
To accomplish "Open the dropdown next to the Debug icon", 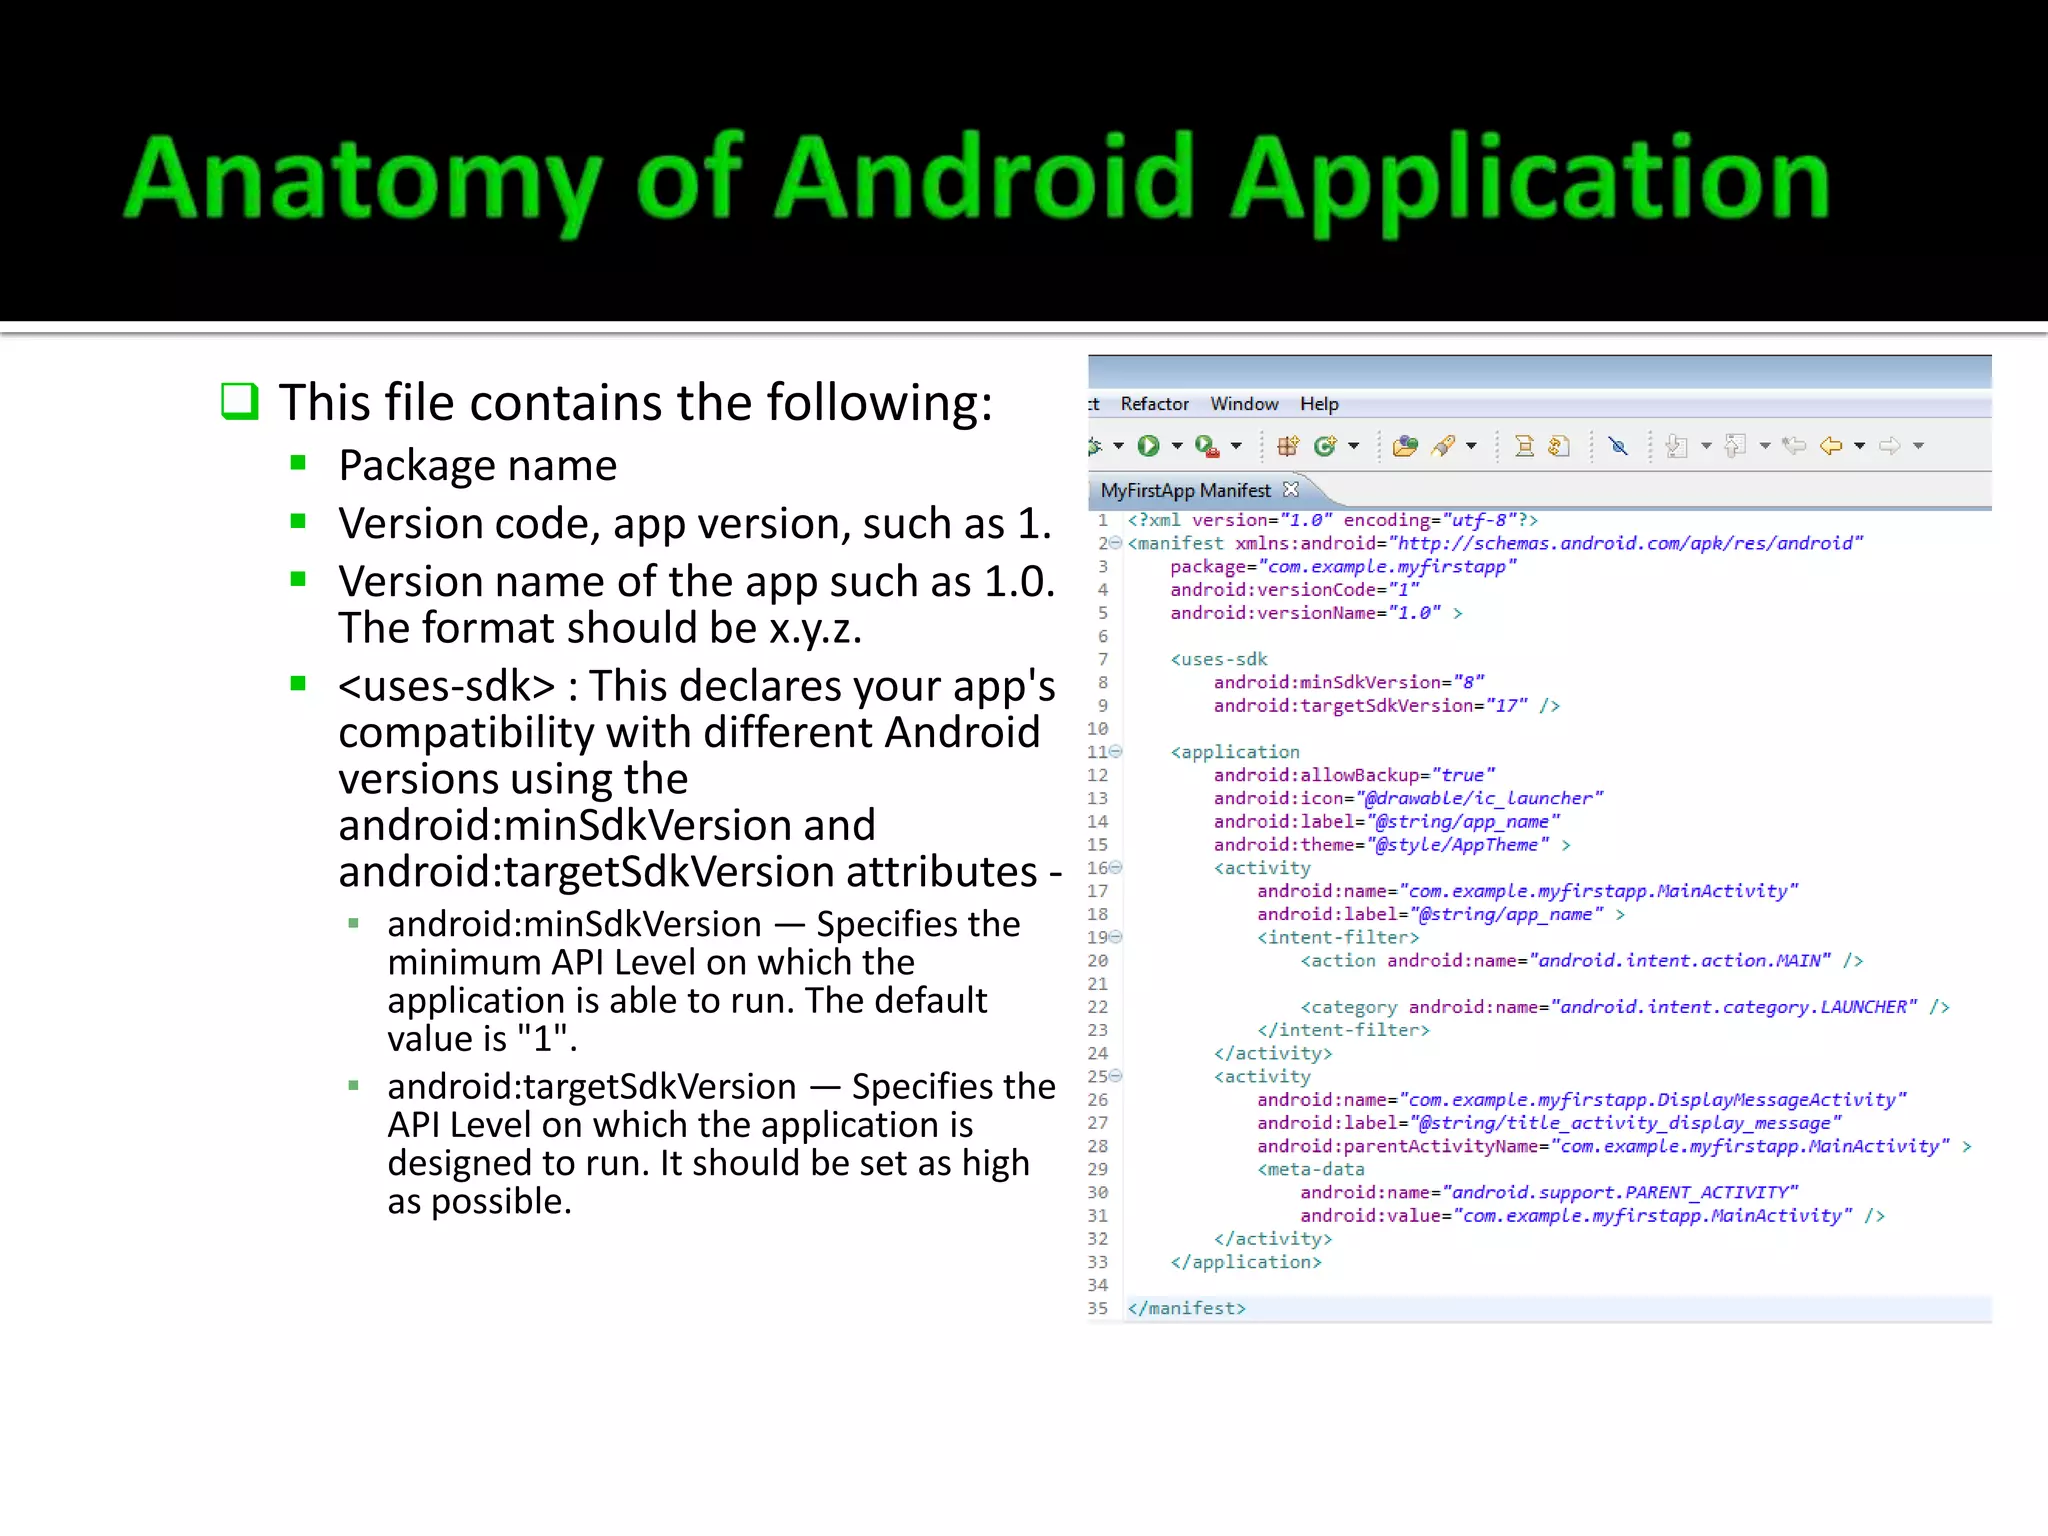I will coord(1118,446).
